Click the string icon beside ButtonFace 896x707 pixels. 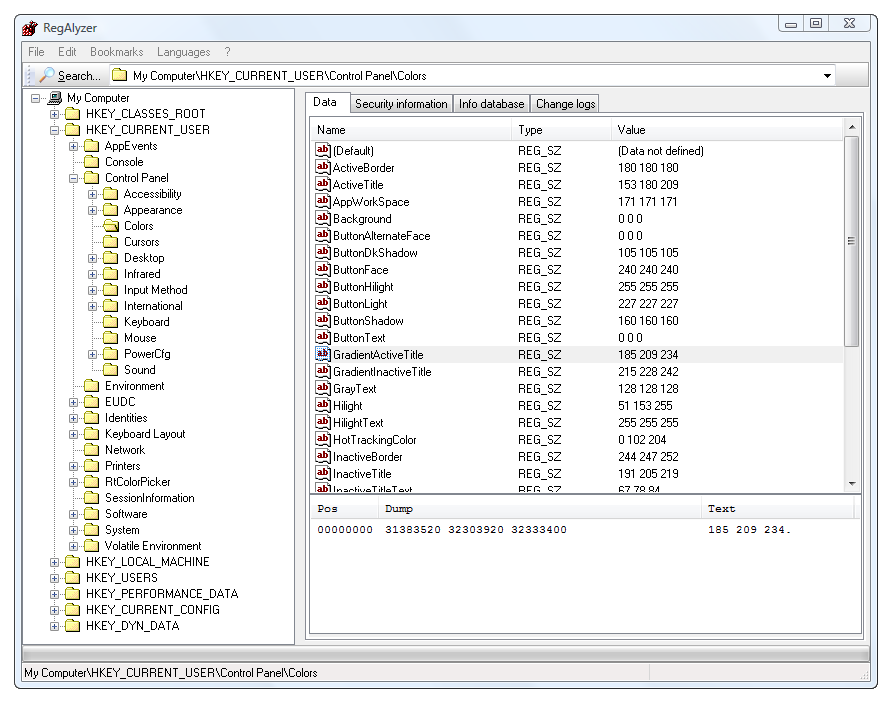[x=323, y=269]
